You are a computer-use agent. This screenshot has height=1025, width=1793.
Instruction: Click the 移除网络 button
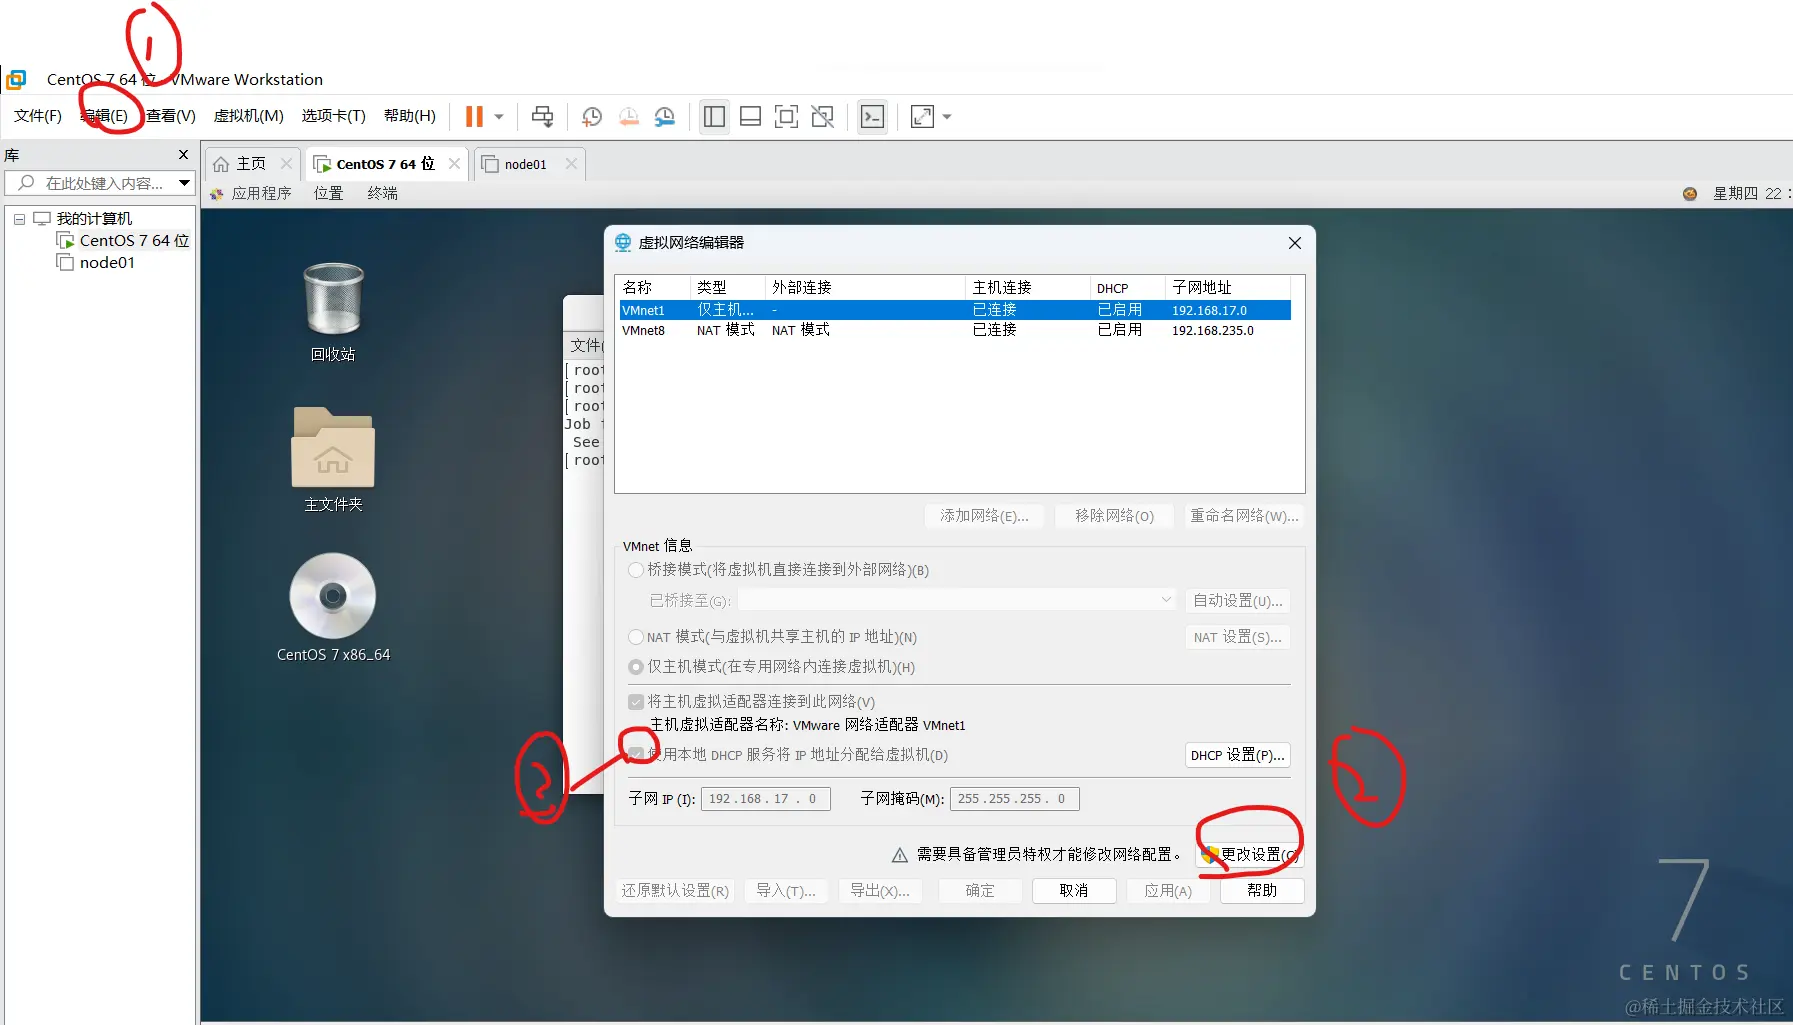(x=1114, y=516)
